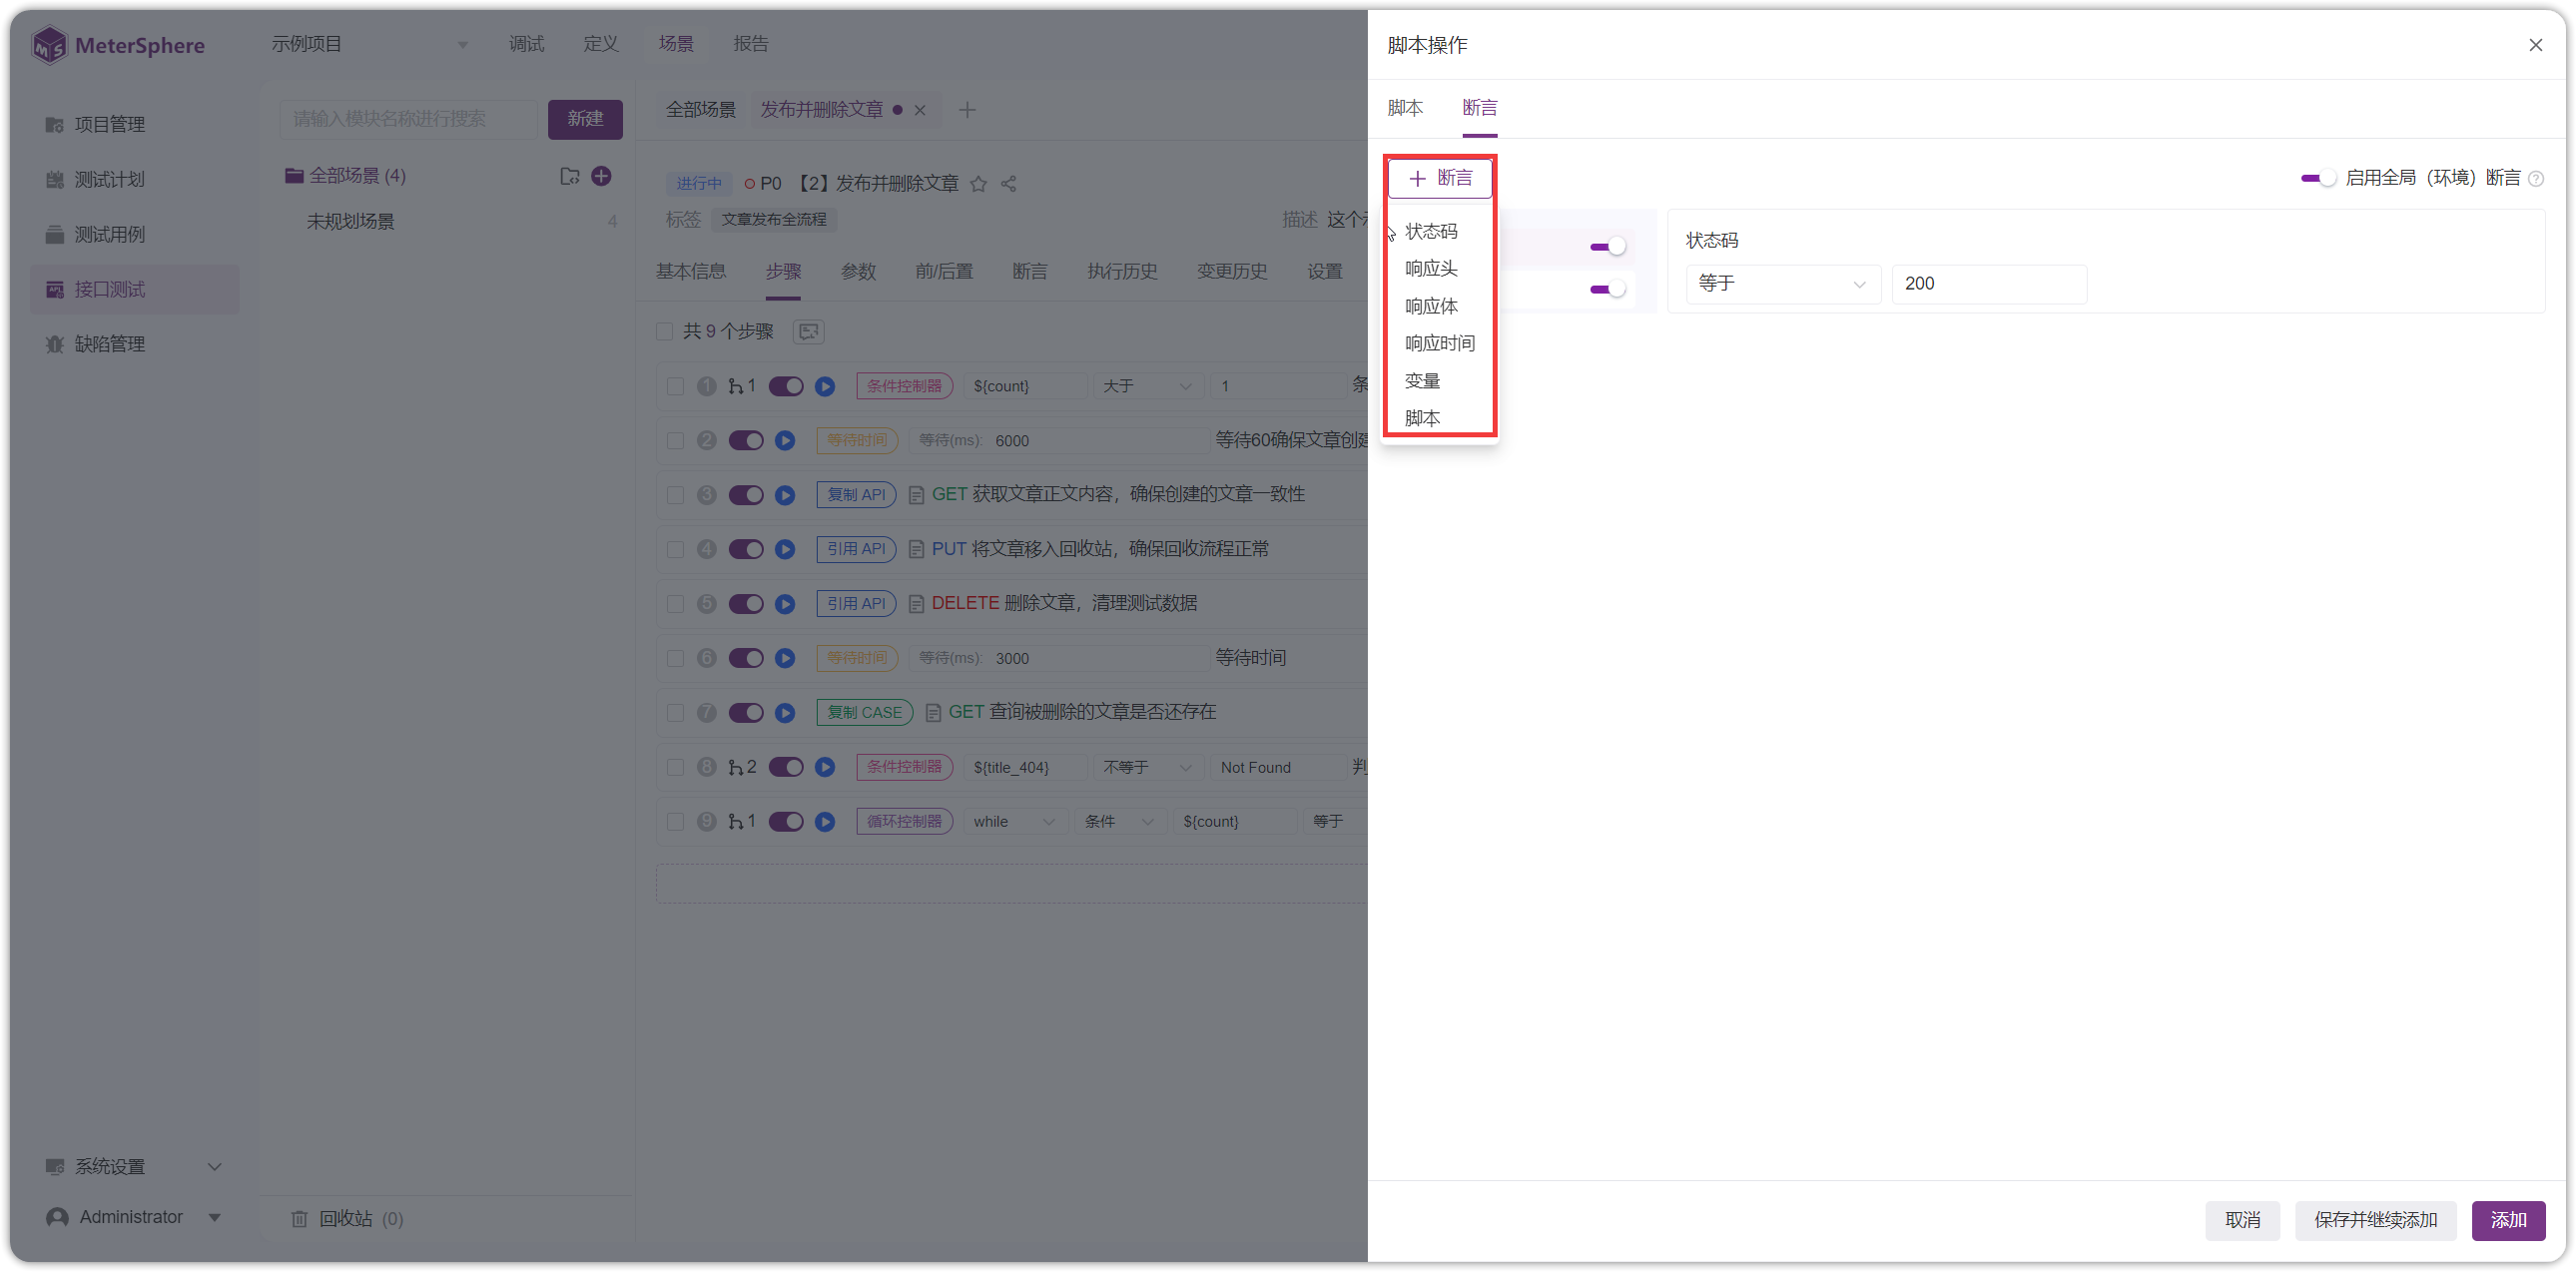The image size is (2576, 1272).
Task: Click the share icon by scenario title
Action: [1008, 184]
